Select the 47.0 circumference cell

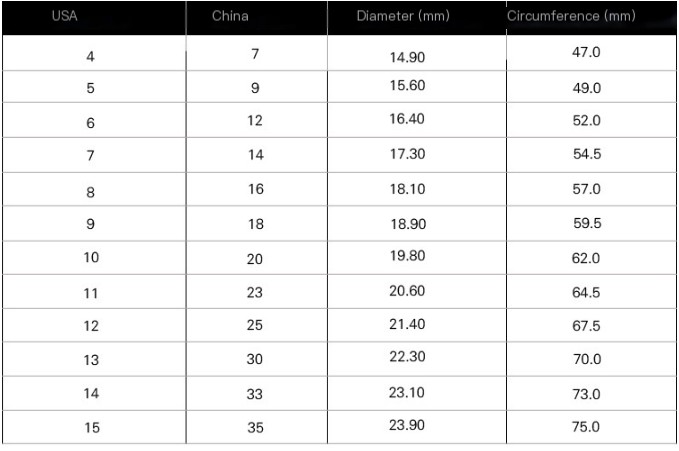click(585, 52)
